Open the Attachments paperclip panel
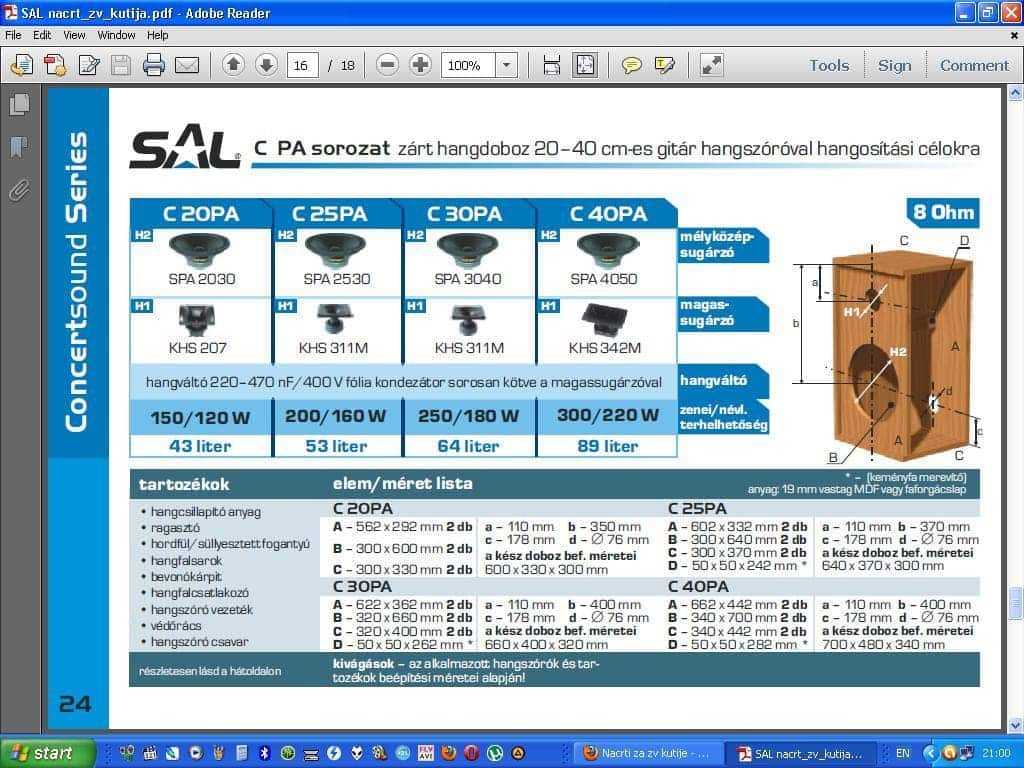 pos(20,190)
